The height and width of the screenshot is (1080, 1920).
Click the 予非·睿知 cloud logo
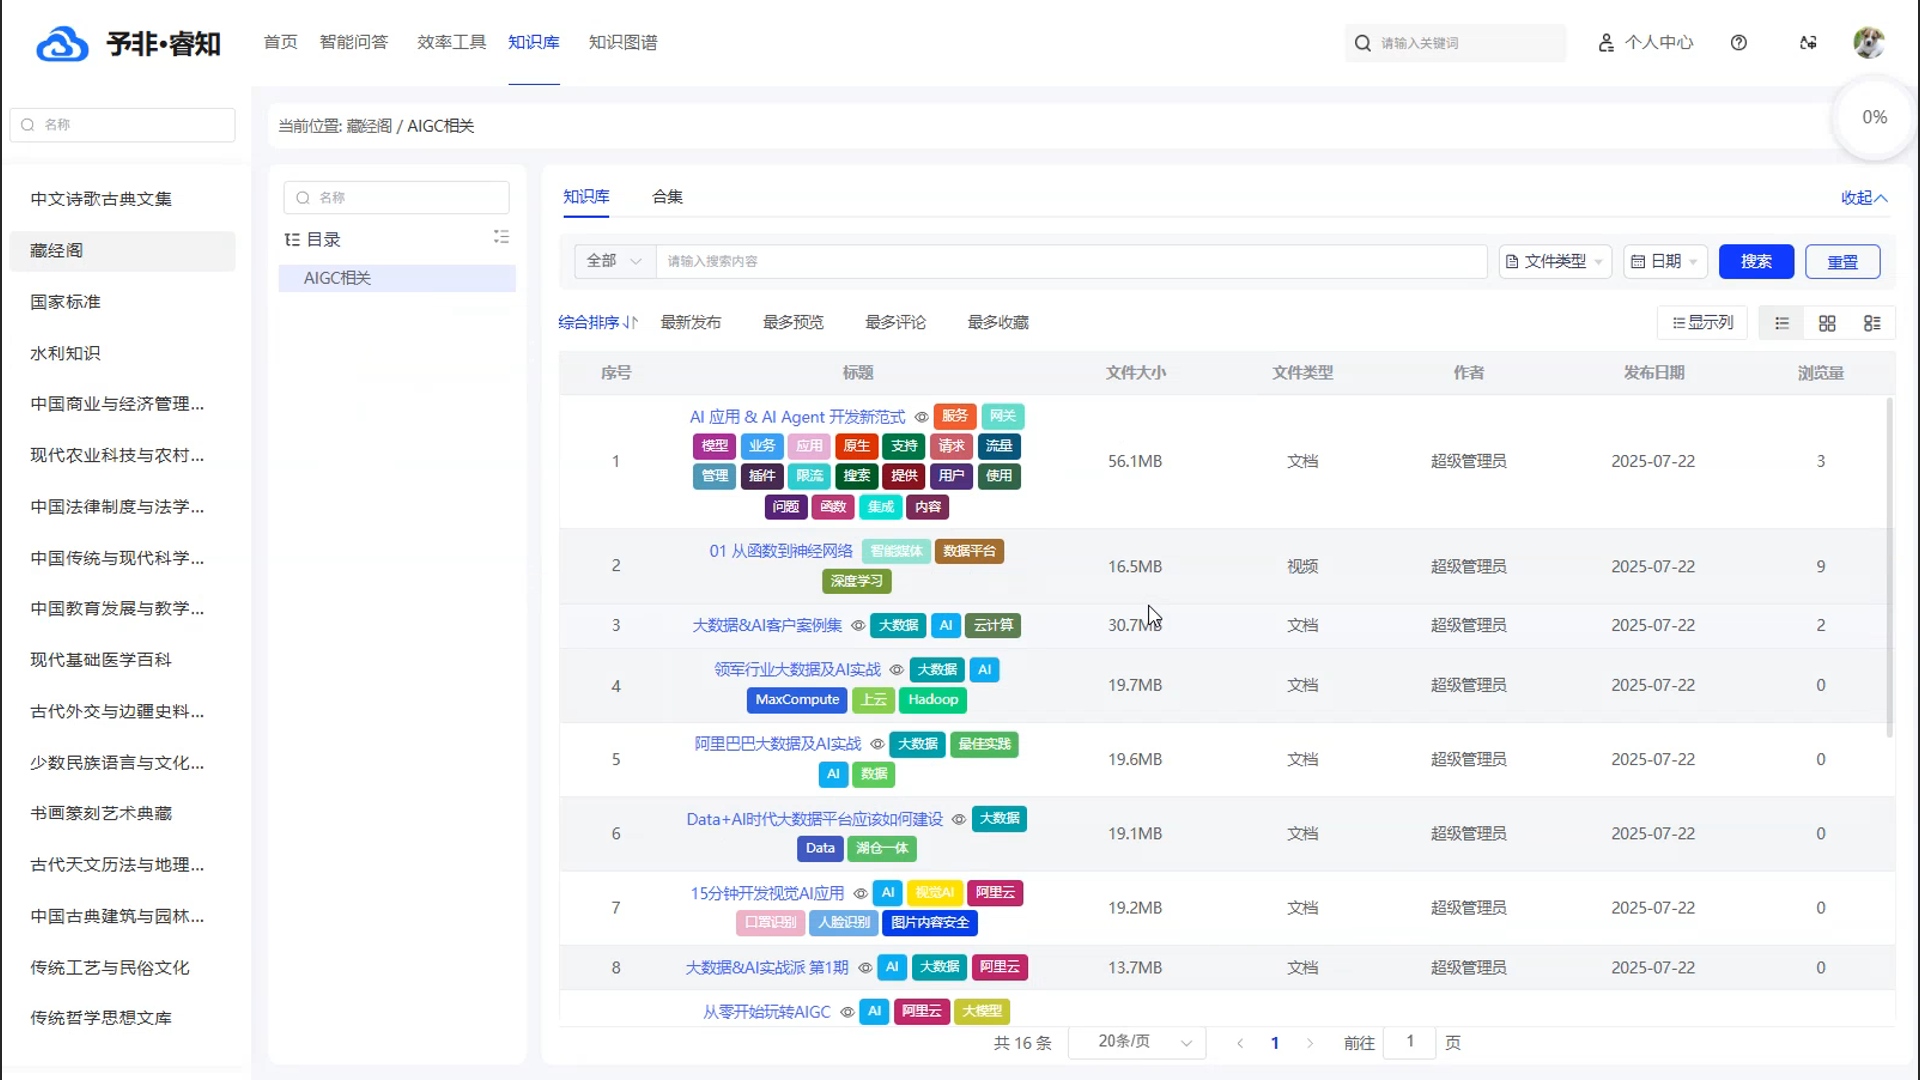pos(62,44)
